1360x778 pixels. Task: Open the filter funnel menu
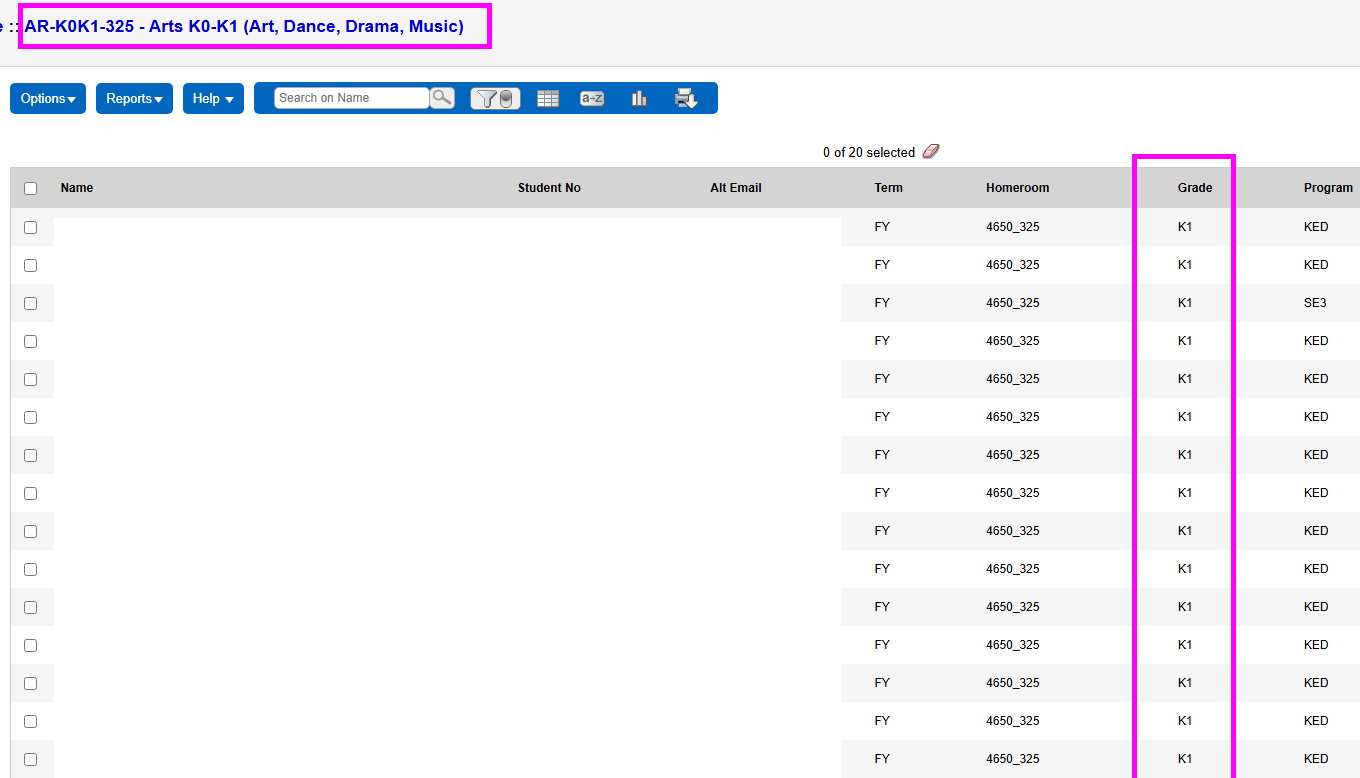495,98
